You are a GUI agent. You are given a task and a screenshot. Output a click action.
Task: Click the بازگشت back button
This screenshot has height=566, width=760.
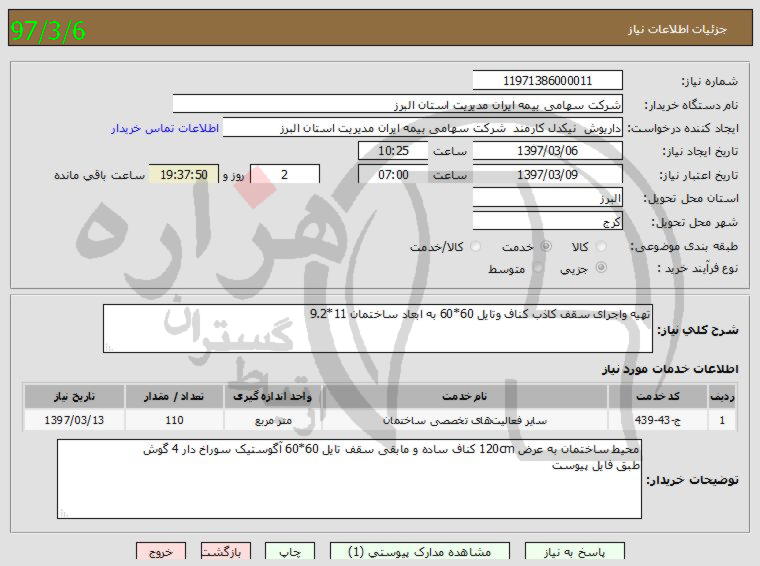point(226,551)
